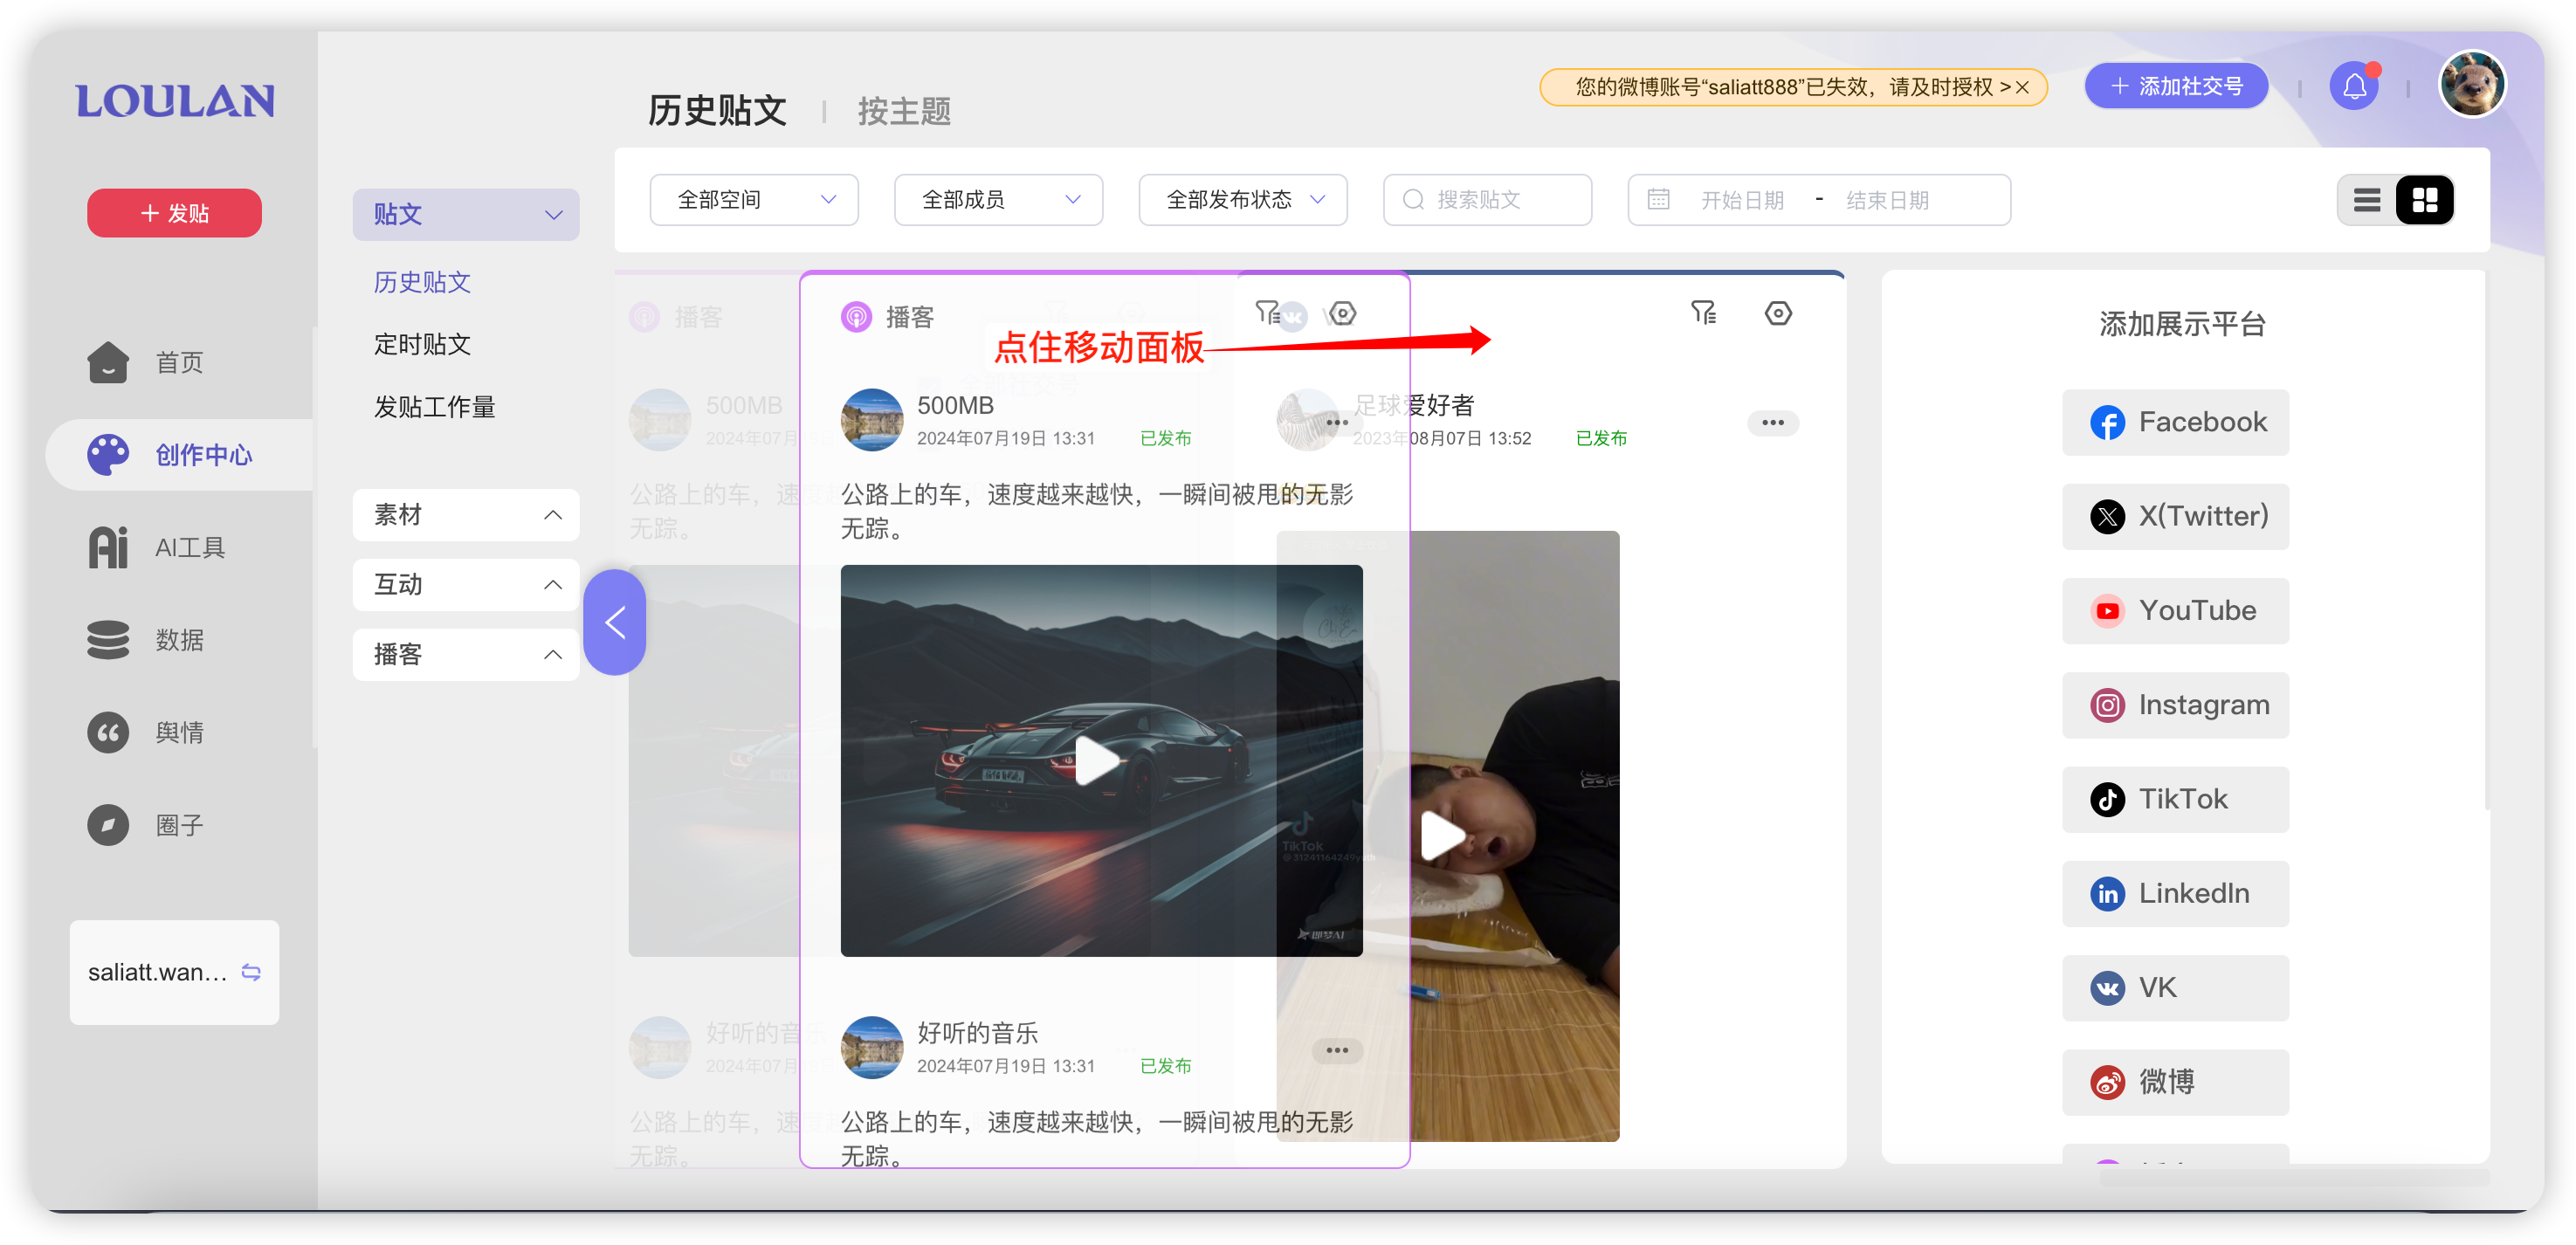2576x1245 pixels.
Task: Open the 全部空间 dropdown
Action: coord(754,200)
